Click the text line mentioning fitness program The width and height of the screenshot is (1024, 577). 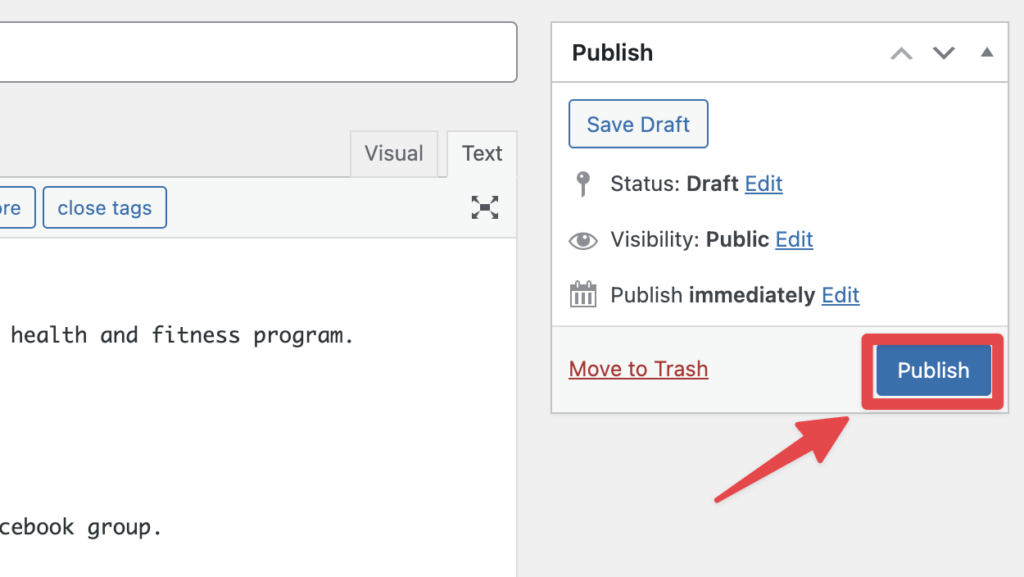[x=182, y=335]
